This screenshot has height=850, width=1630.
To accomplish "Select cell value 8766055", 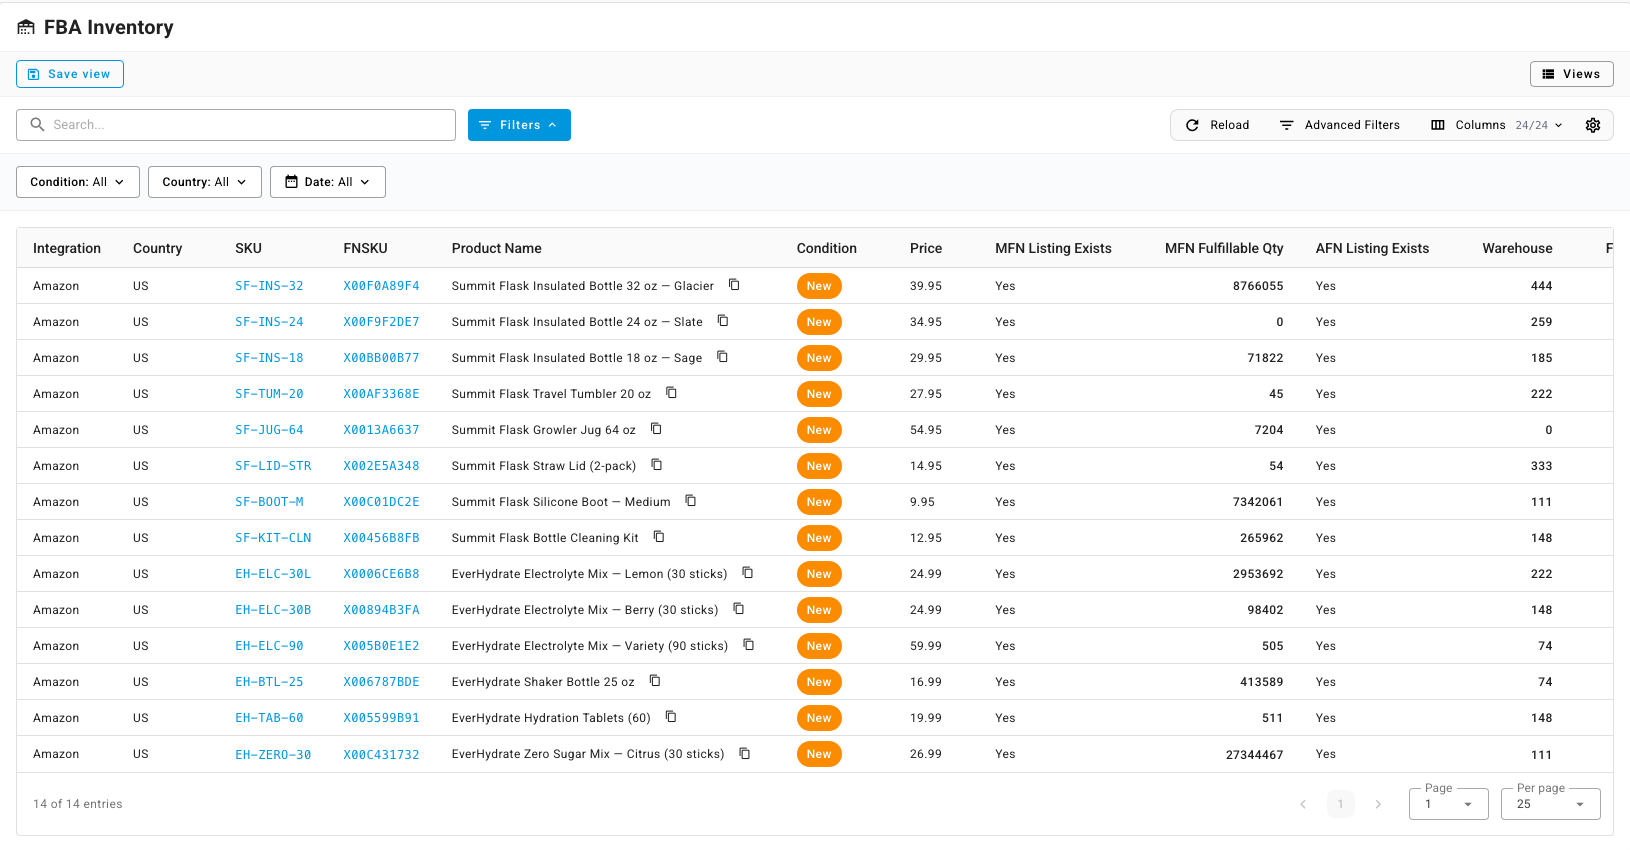I will point(1258,286).
